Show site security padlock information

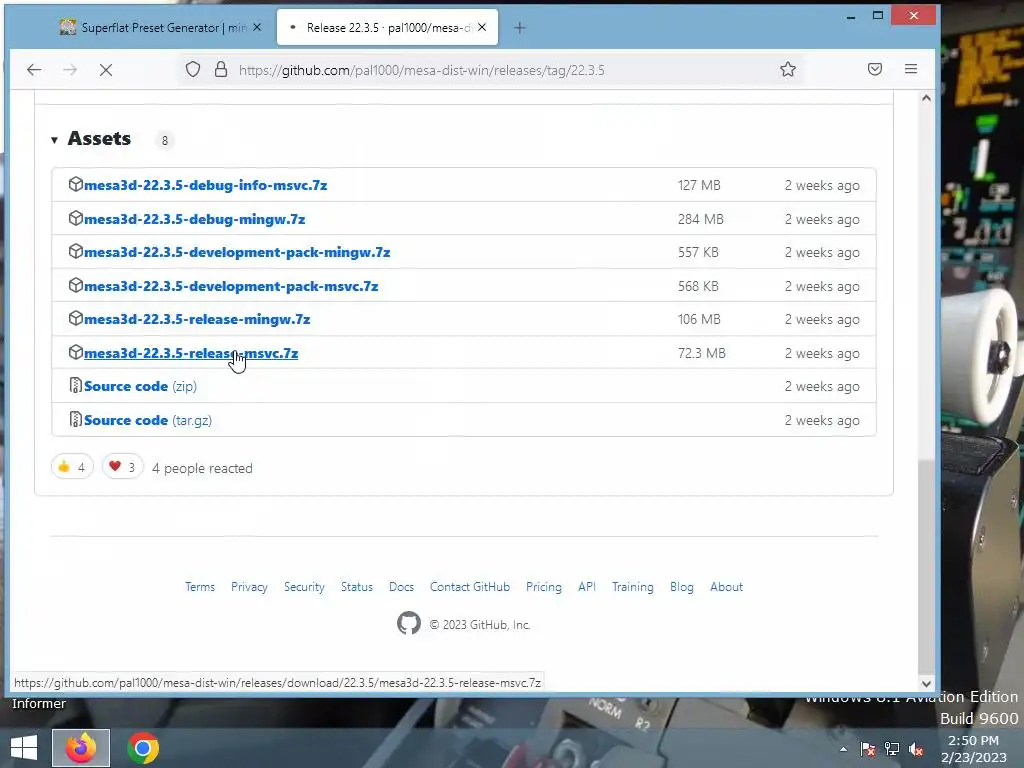tap(221, 69)
